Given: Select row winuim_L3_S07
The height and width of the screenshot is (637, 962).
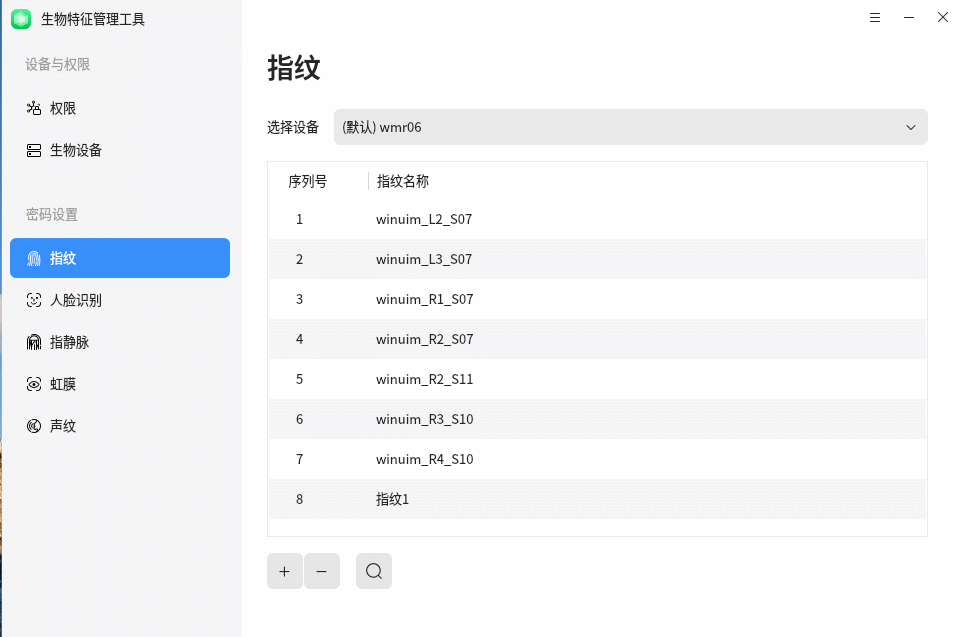Looking at the screenshot, I should [597, 259].
